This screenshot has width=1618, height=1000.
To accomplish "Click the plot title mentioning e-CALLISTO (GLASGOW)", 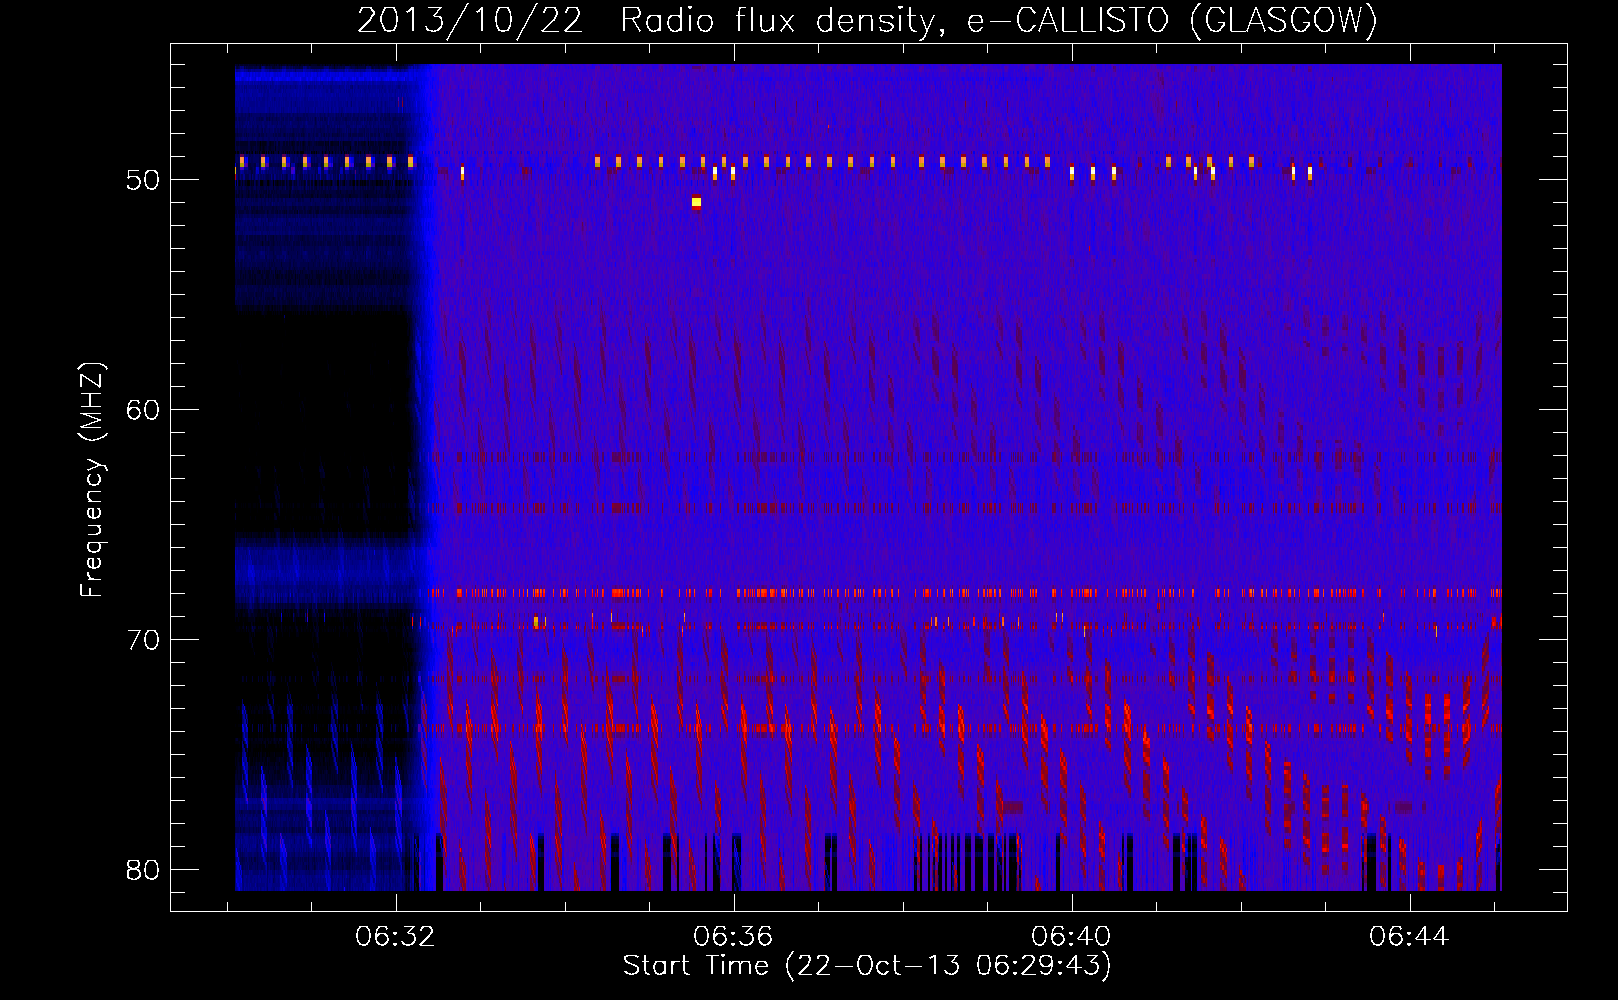I will (867, 20).
